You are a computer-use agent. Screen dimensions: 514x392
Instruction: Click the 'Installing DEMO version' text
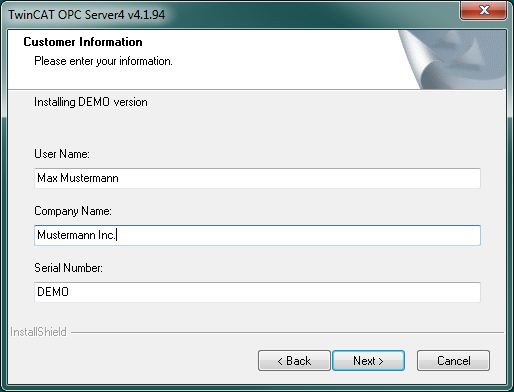coord(91,102)
